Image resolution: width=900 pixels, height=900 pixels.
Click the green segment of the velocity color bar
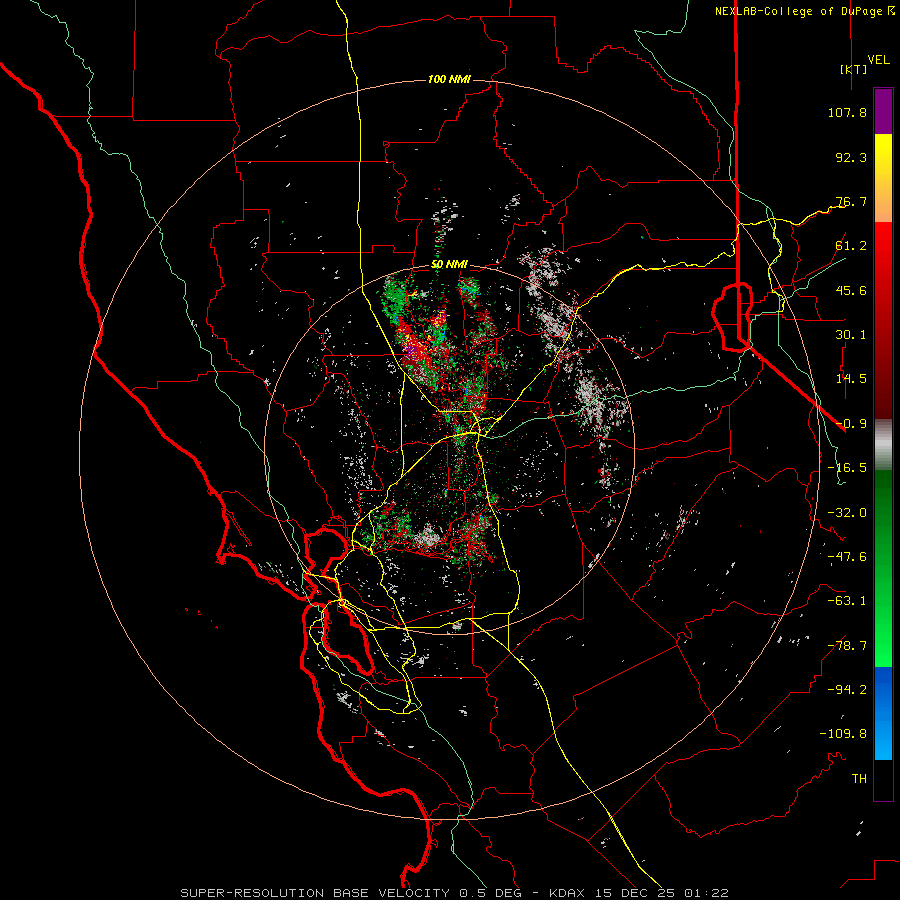(883, 568)
